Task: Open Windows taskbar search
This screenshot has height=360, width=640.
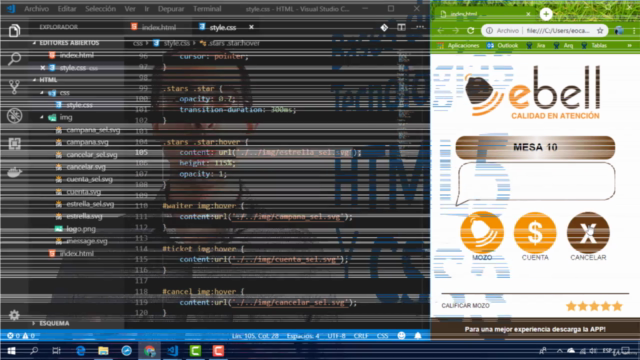Action: click(x=34, y=351)
